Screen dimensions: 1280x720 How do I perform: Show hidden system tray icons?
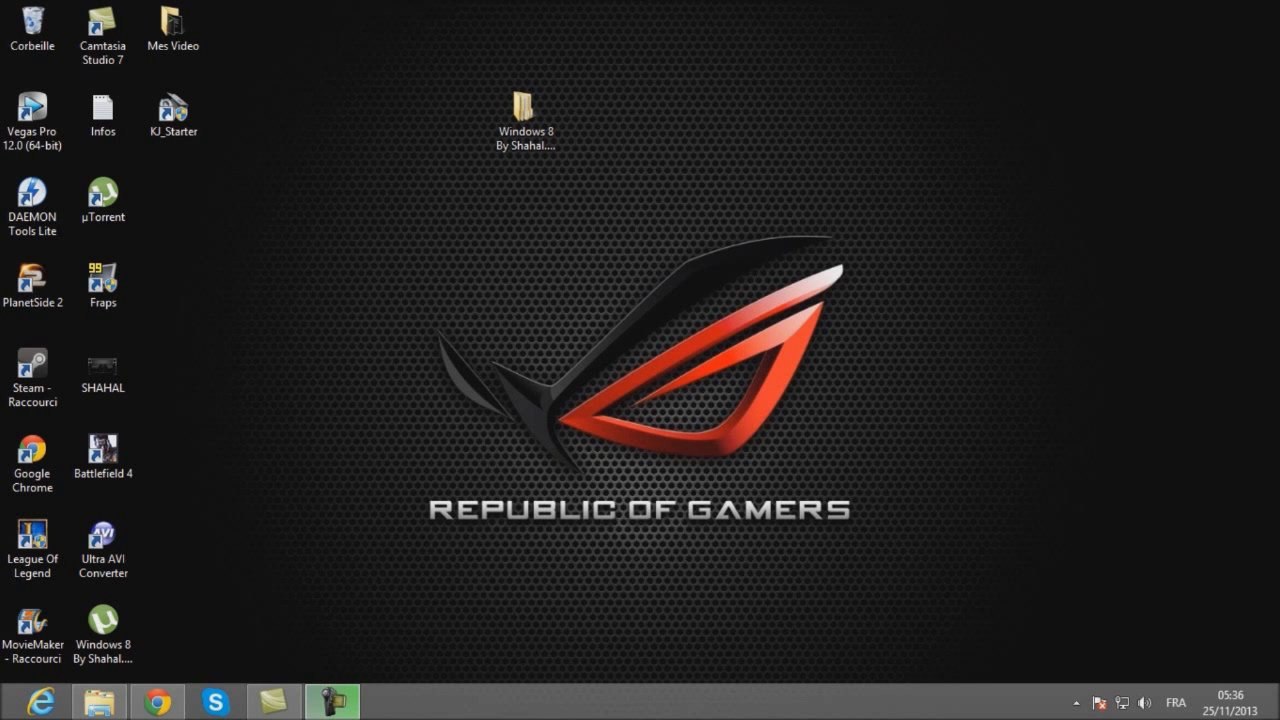pyautogui.click(x=1076, y=703)
